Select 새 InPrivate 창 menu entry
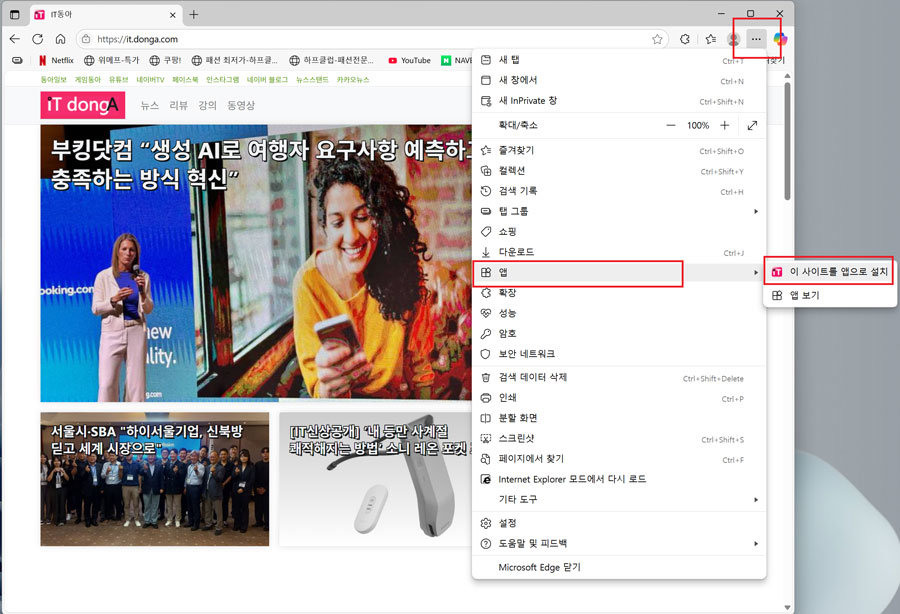 click(x=528, y=101)
